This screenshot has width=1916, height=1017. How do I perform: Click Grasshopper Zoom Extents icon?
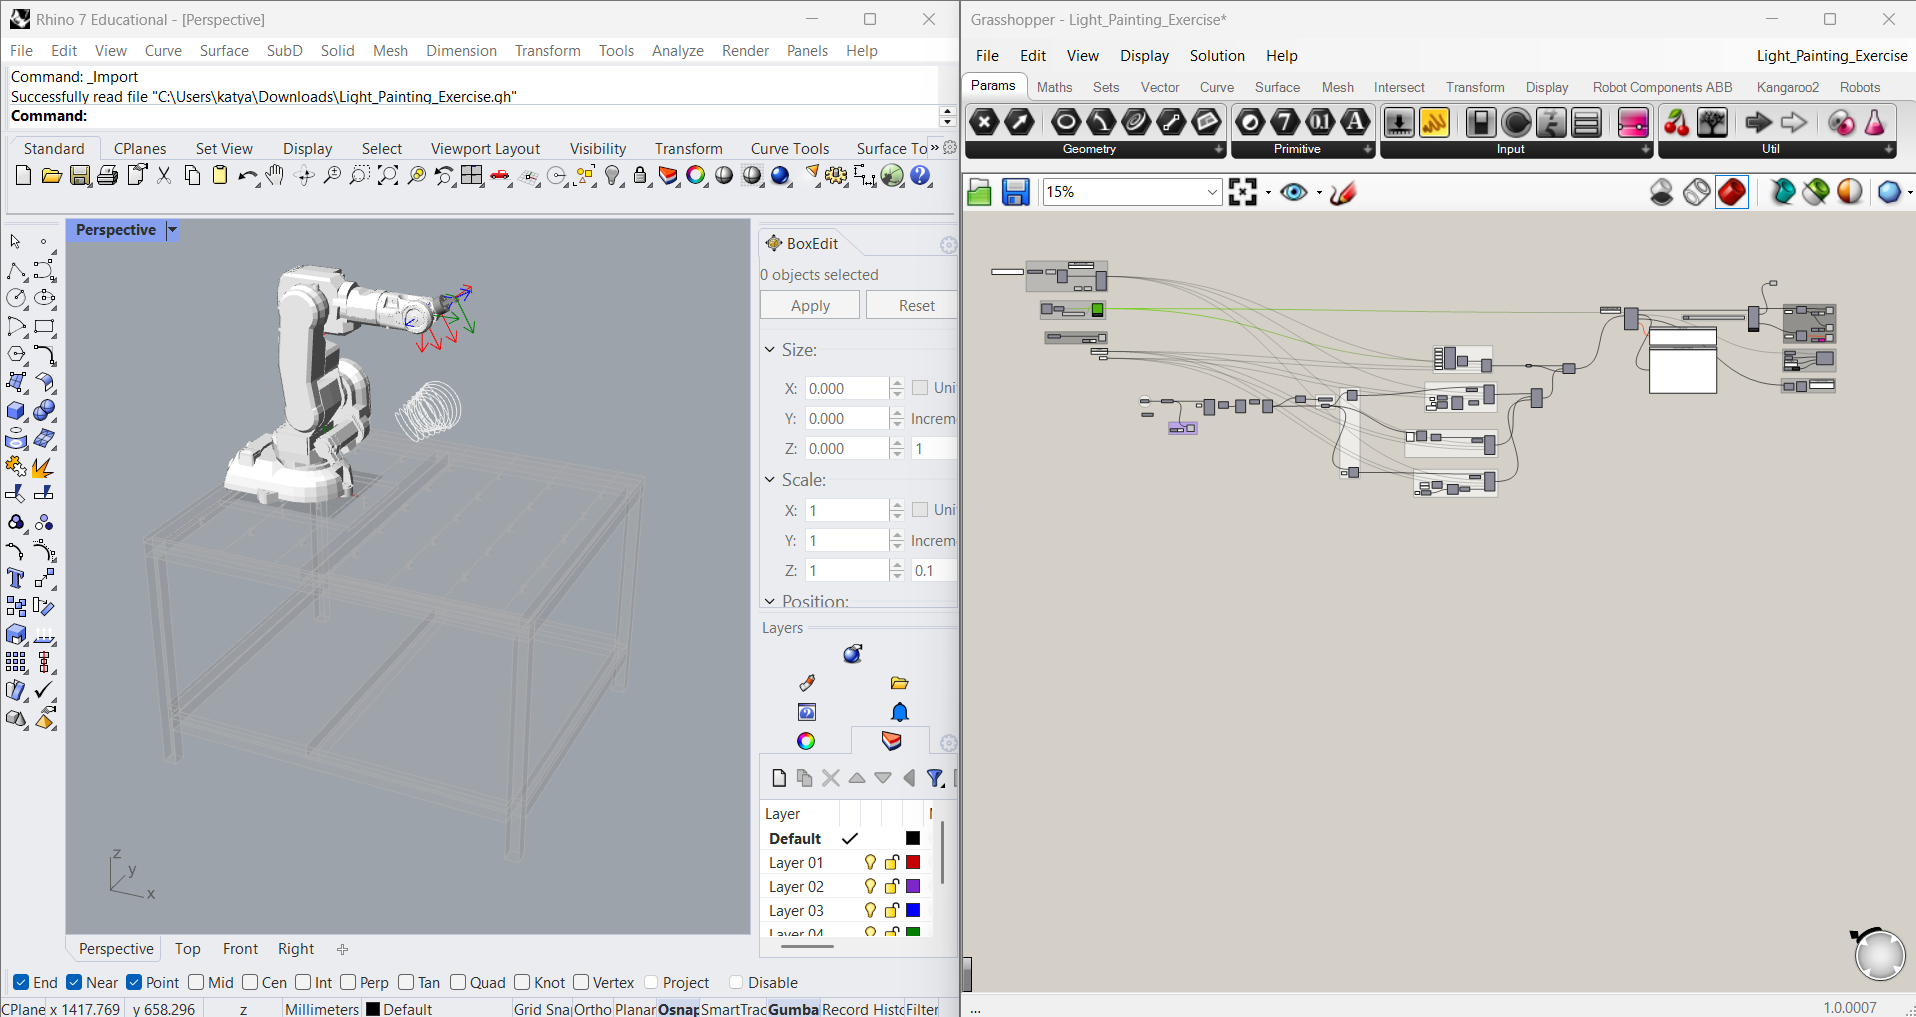(1243, 192)
